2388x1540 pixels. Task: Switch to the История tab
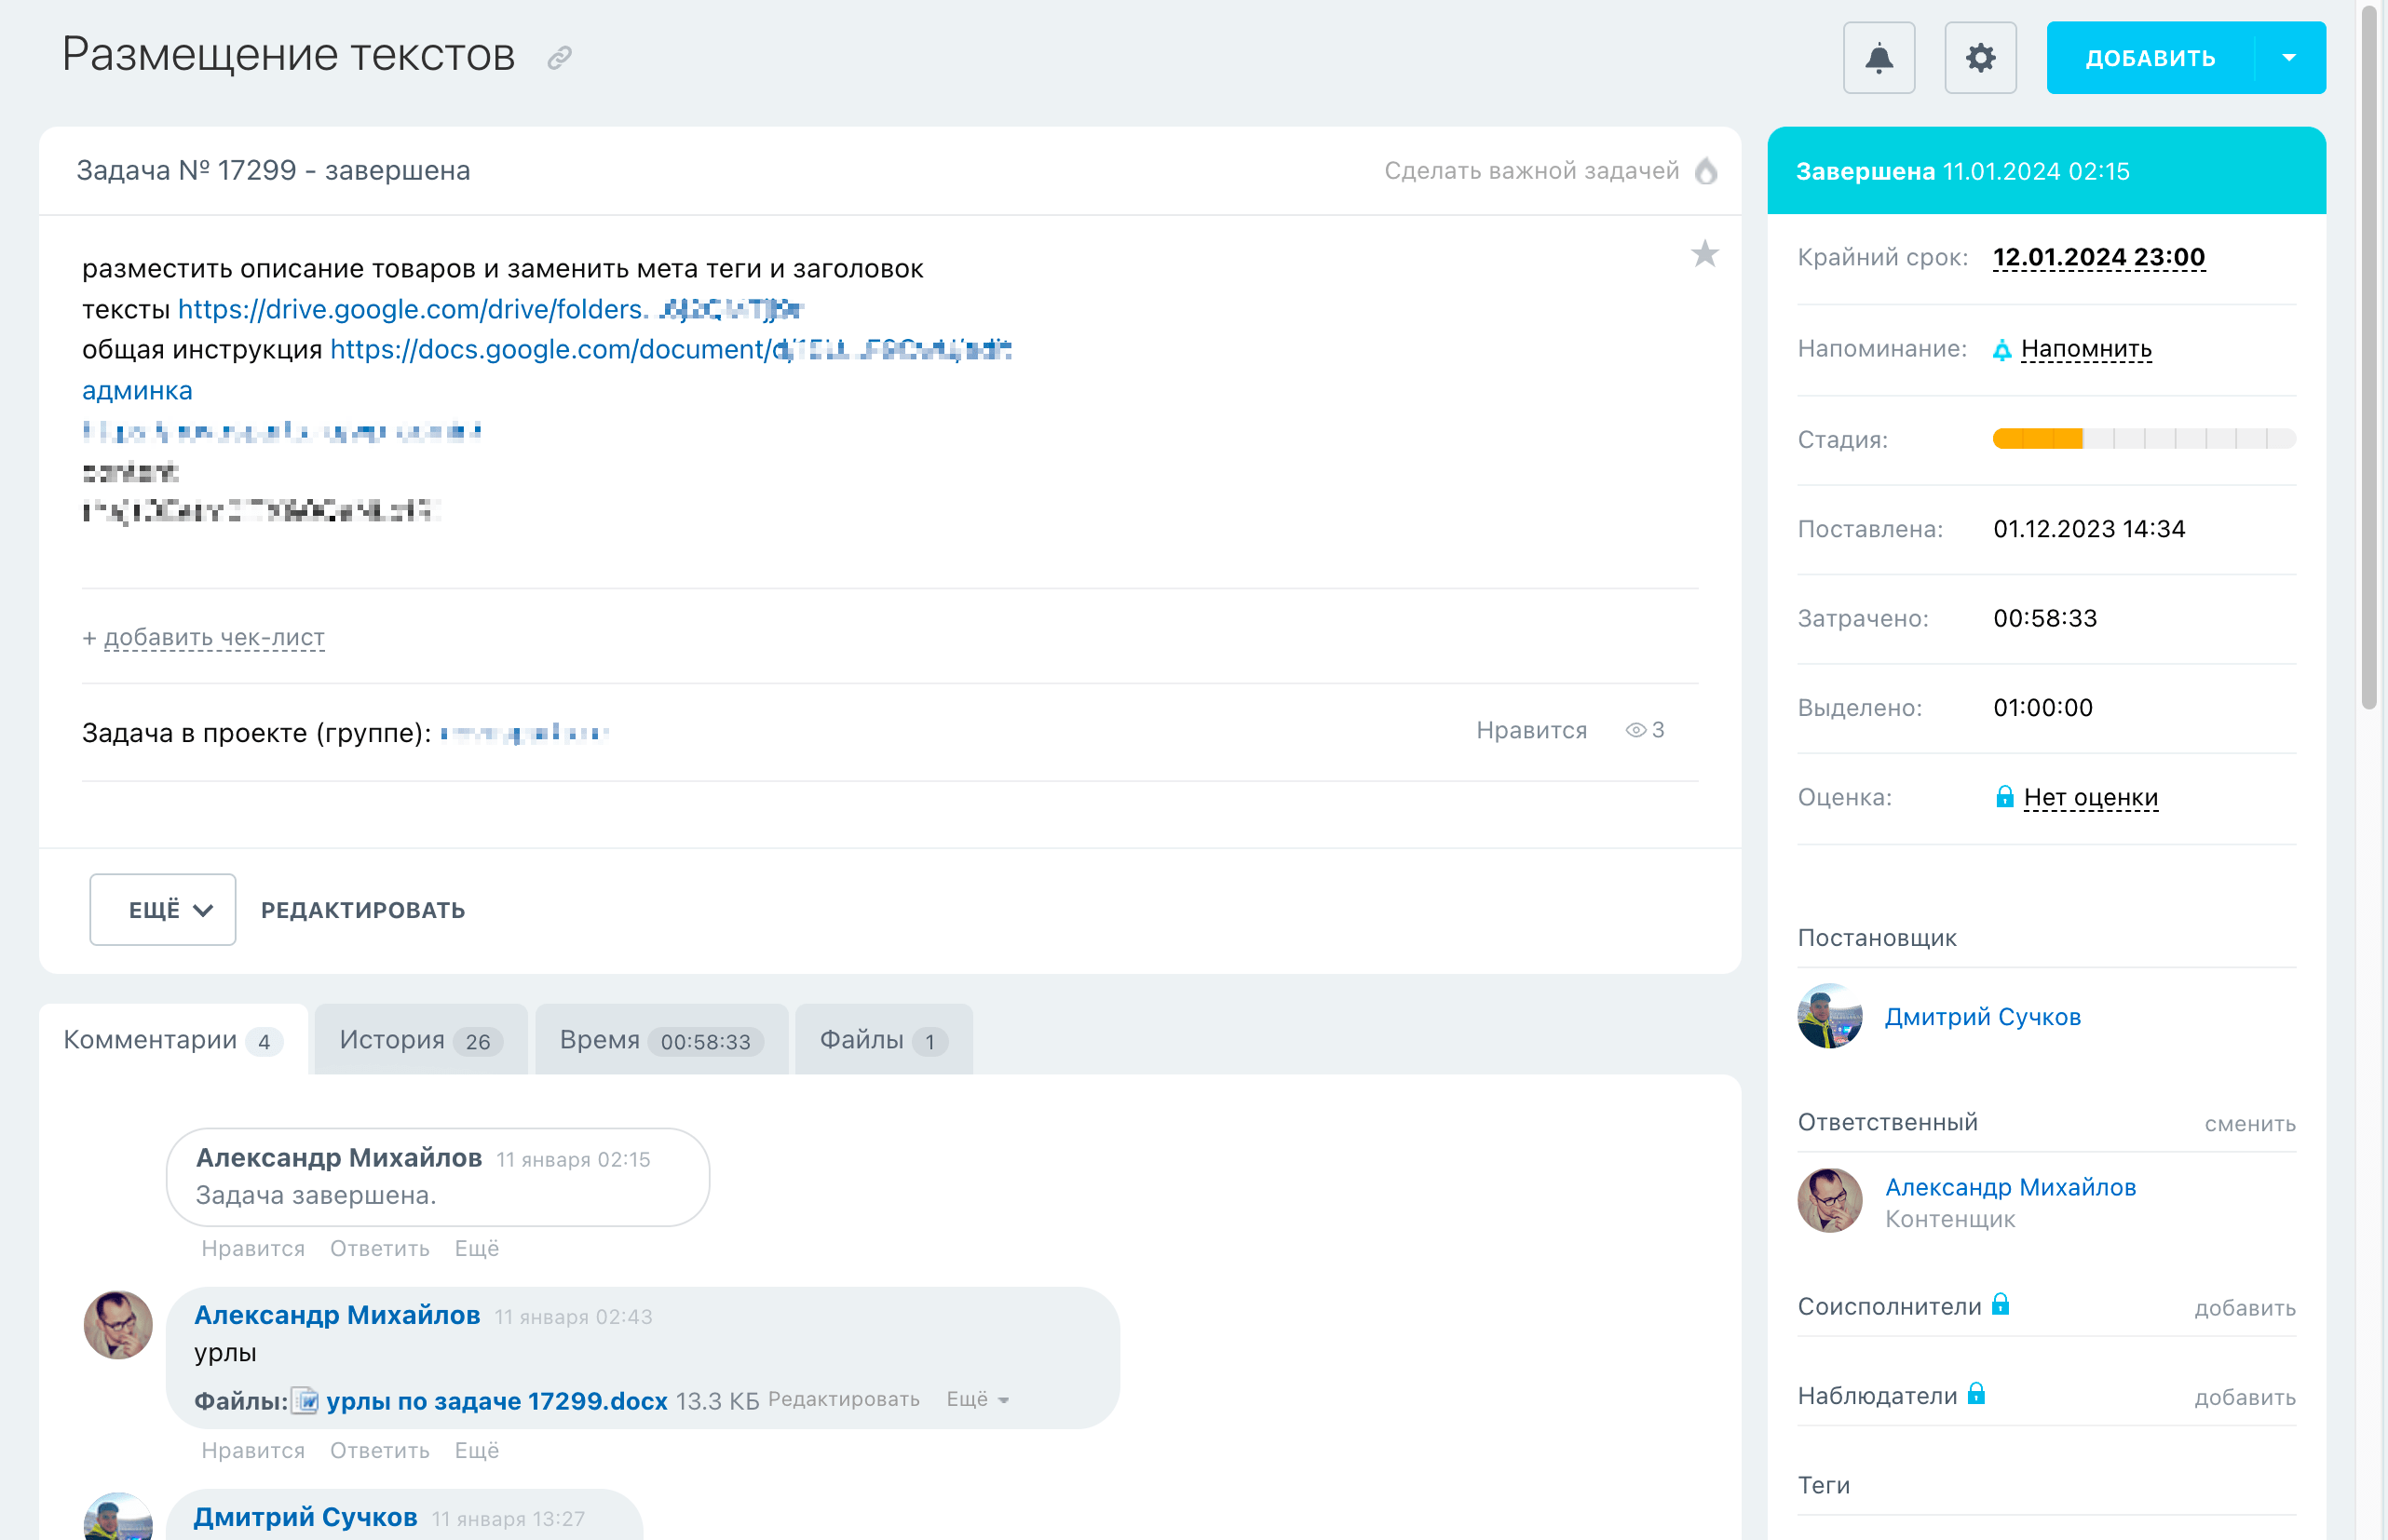(420, 1040)
